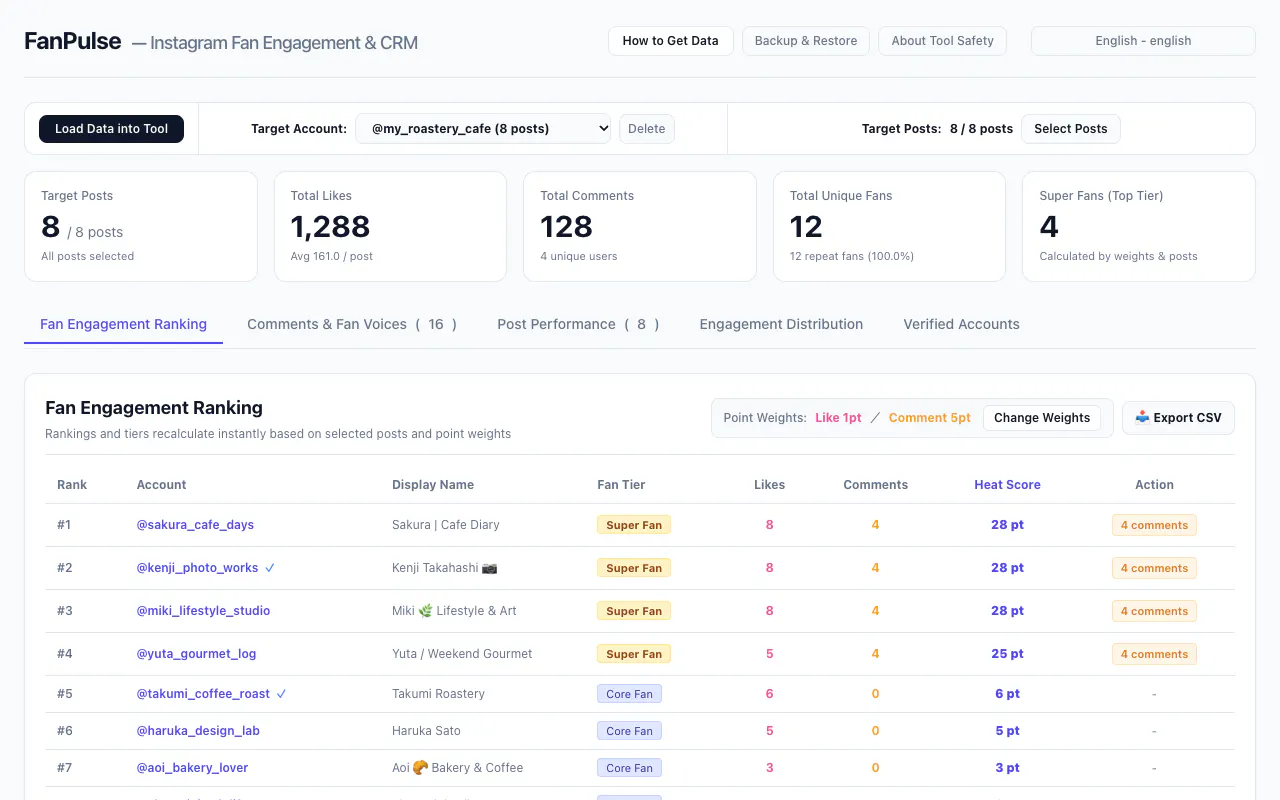1280x800 pixels.
Task: Open How to Get Data
Action: (670, 41)
